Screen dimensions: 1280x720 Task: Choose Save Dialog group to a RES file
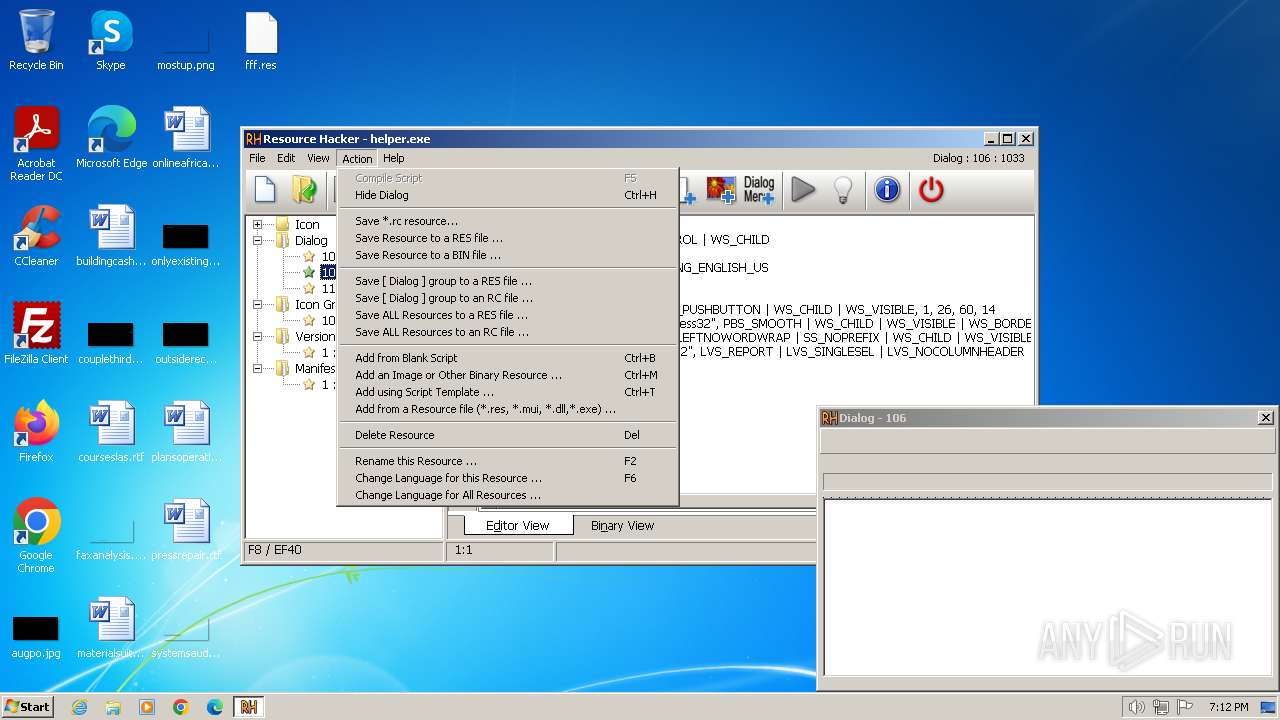508,281
